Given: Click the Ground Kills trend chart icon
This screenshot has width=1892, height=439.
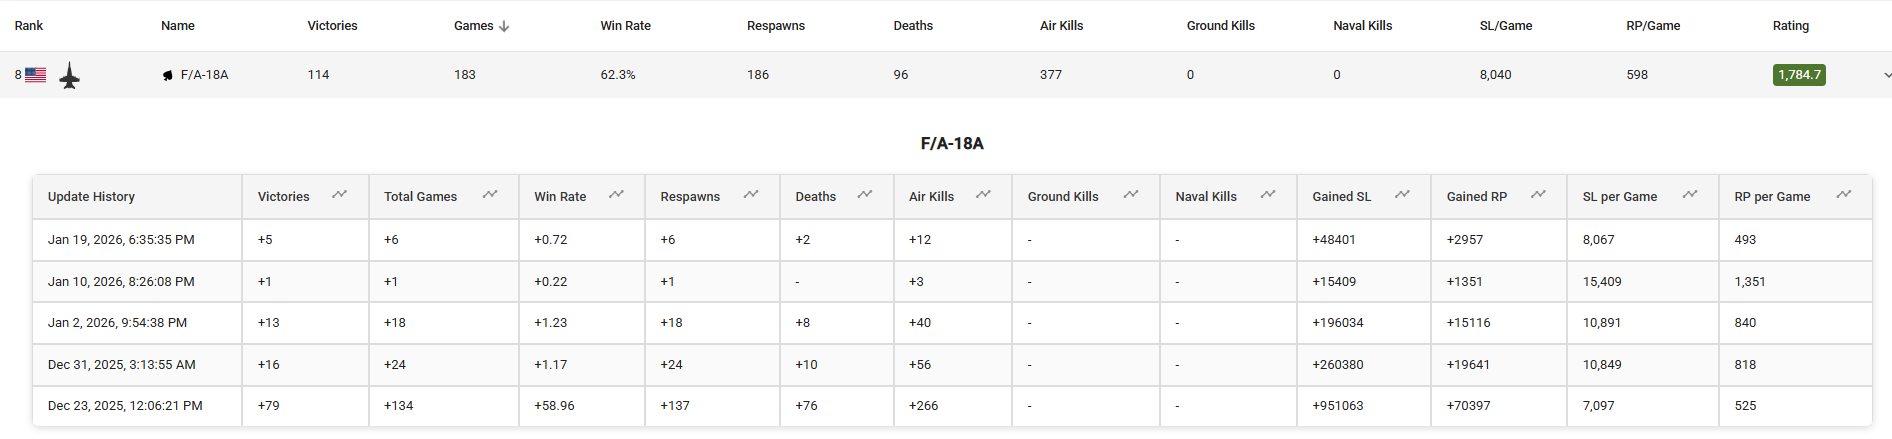Looking at the screenshot, I should 1131,195.
